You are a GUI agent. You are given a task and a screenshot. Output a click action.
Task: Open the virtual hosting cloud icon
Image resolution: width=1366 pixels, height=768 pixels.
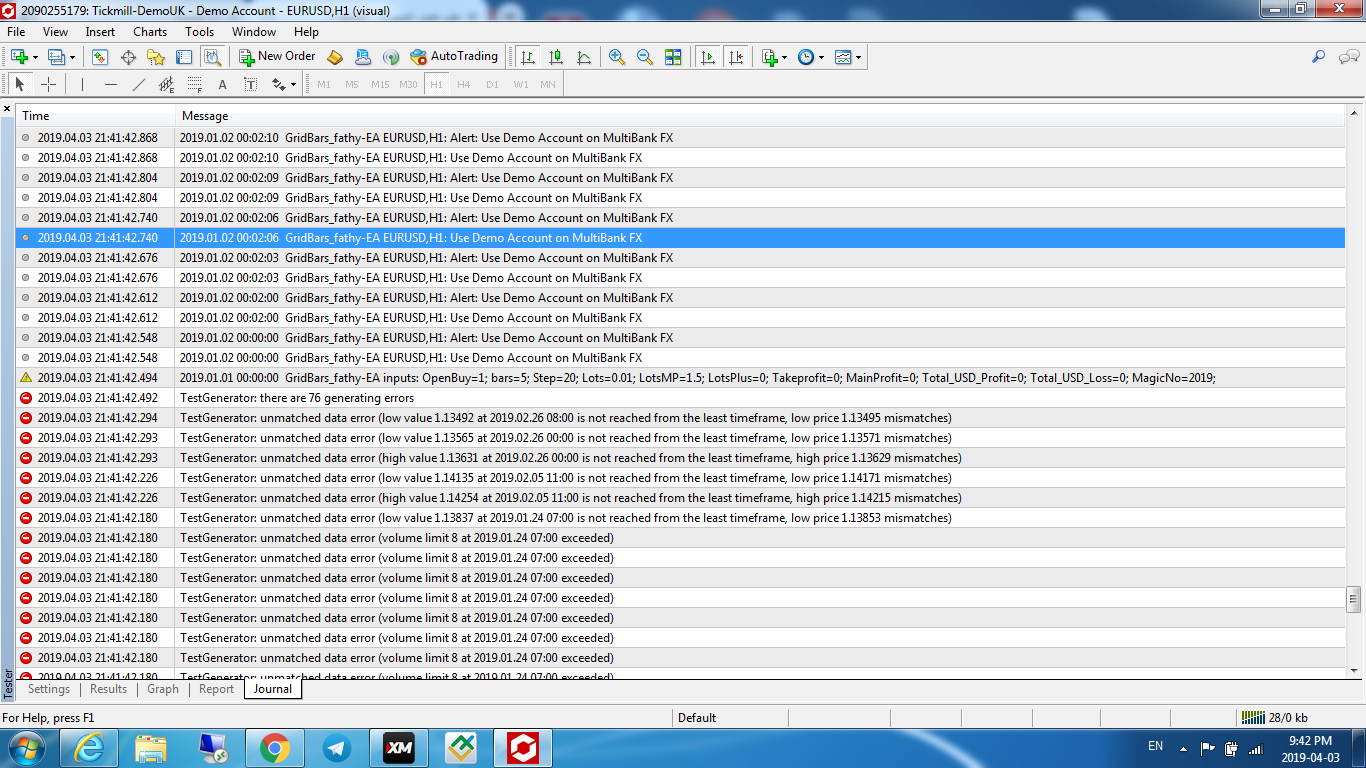pos(363,57)
